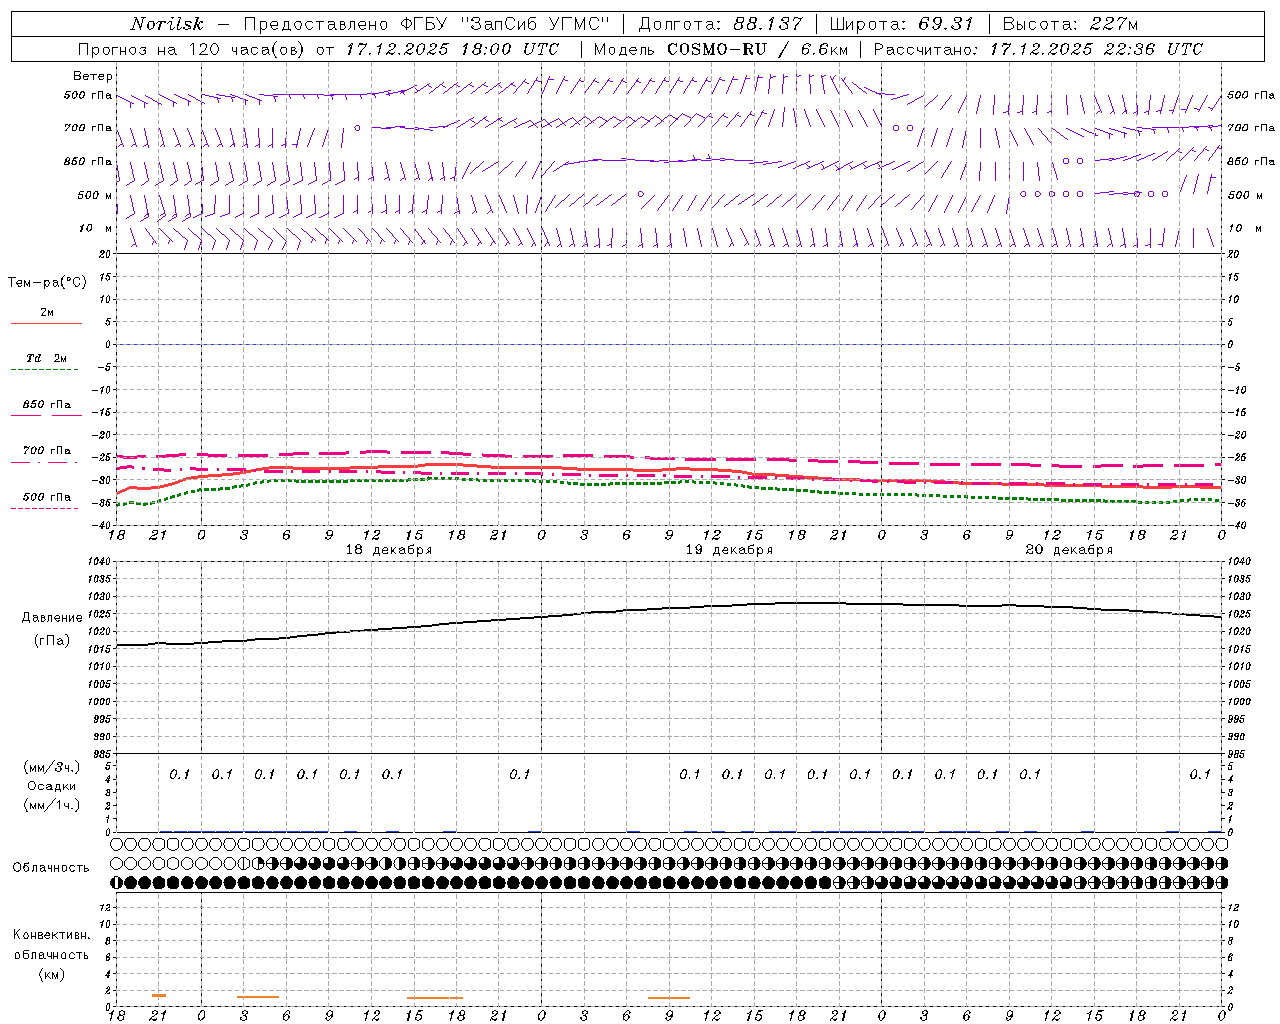Click the right-side 700 гПа wind level label
This screenshot has height=1024, width=1280.
click(1251, 128)
